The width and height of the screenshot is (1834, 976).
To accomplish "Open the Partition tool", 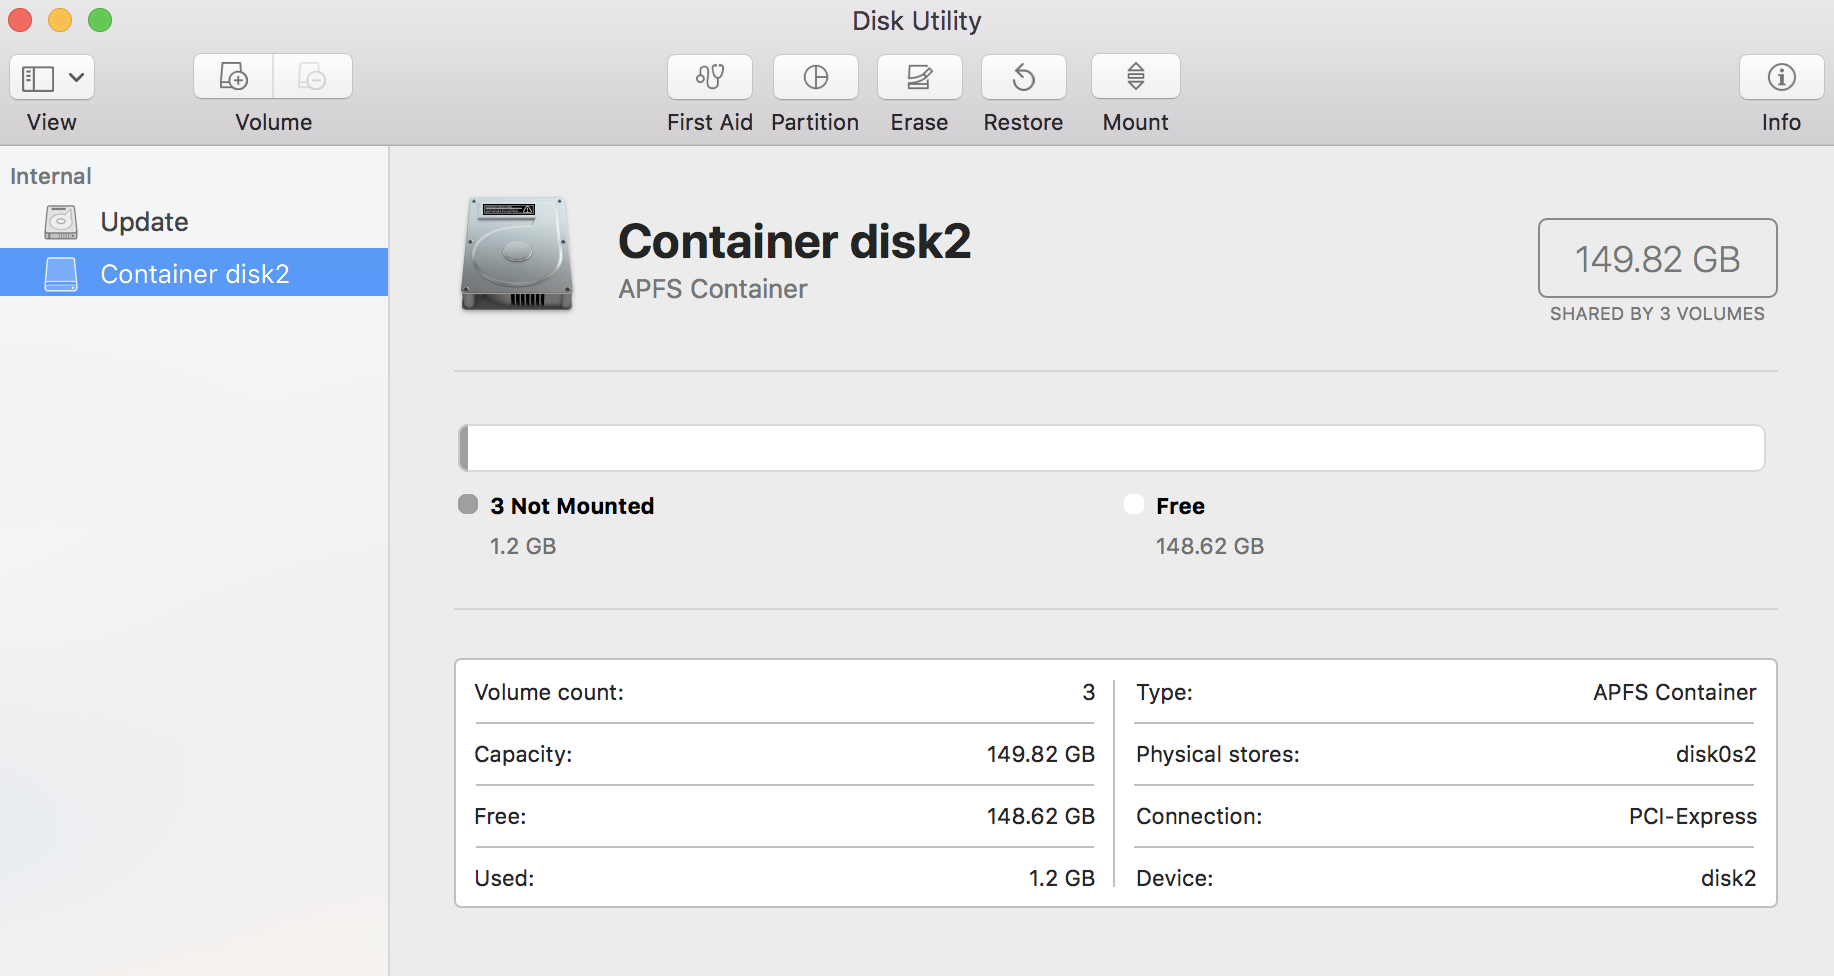I will (x=815, y=77).
